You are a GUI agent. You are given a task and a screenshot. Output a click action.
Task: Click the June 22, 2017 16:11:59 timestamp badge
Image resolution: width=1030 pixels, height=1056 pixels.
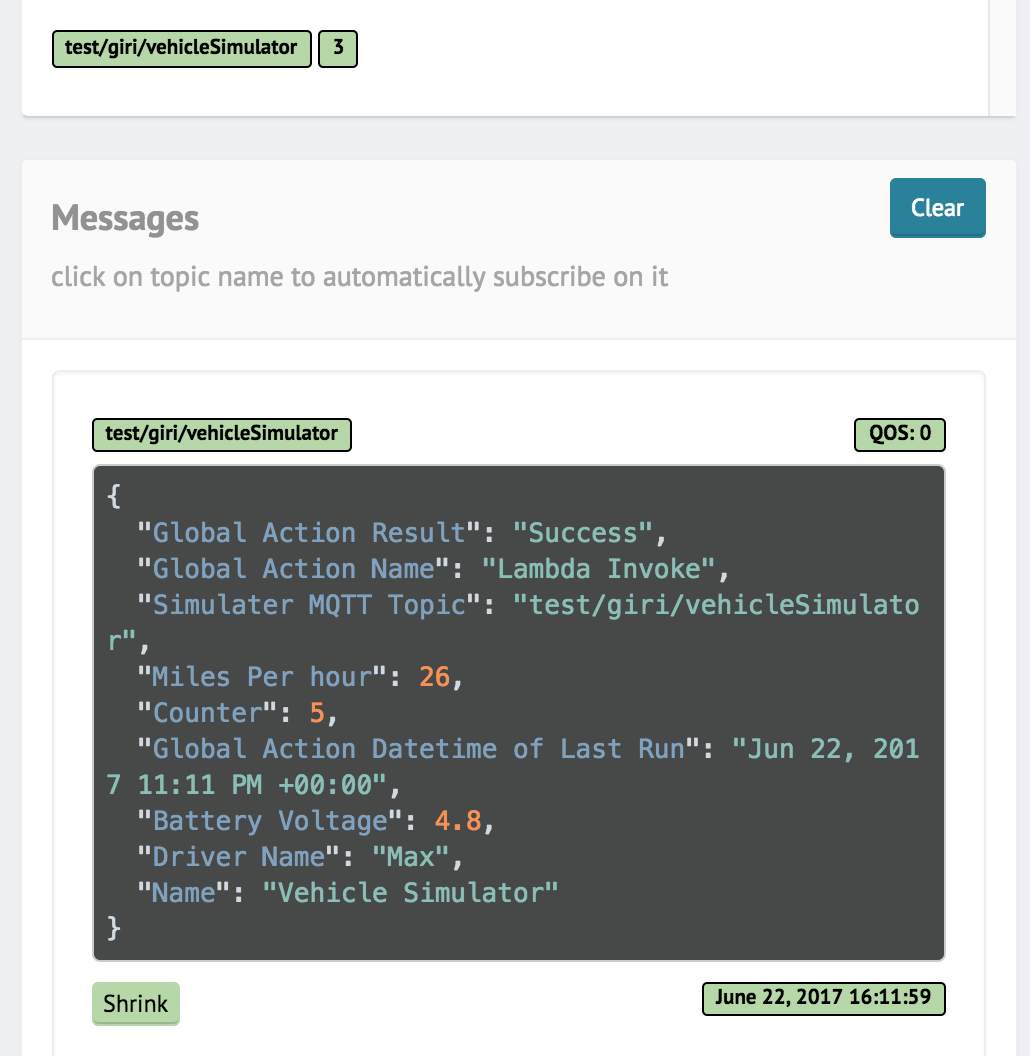pyautogui.click(x=823, y=998)
